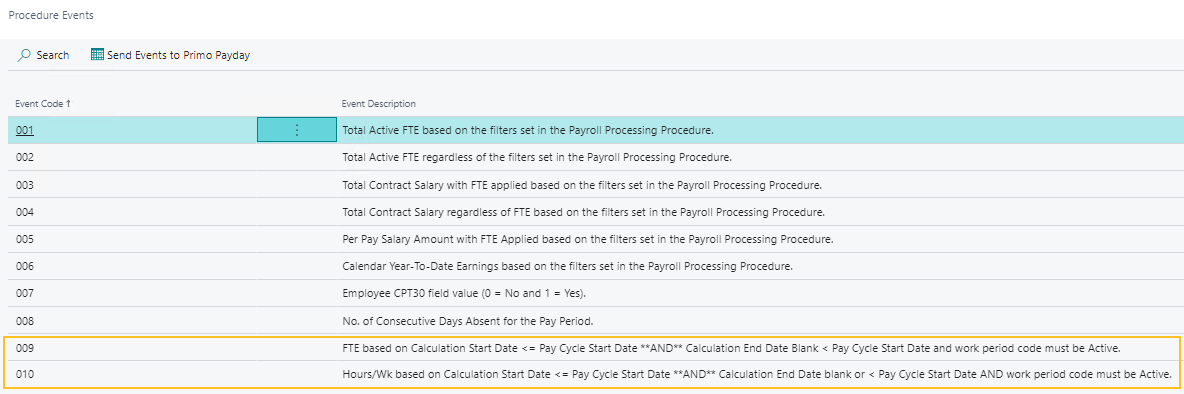Click 'Total Contract Salary with FTE applied' description
This screenshot has height=394, width=1184.
[582, 185]
